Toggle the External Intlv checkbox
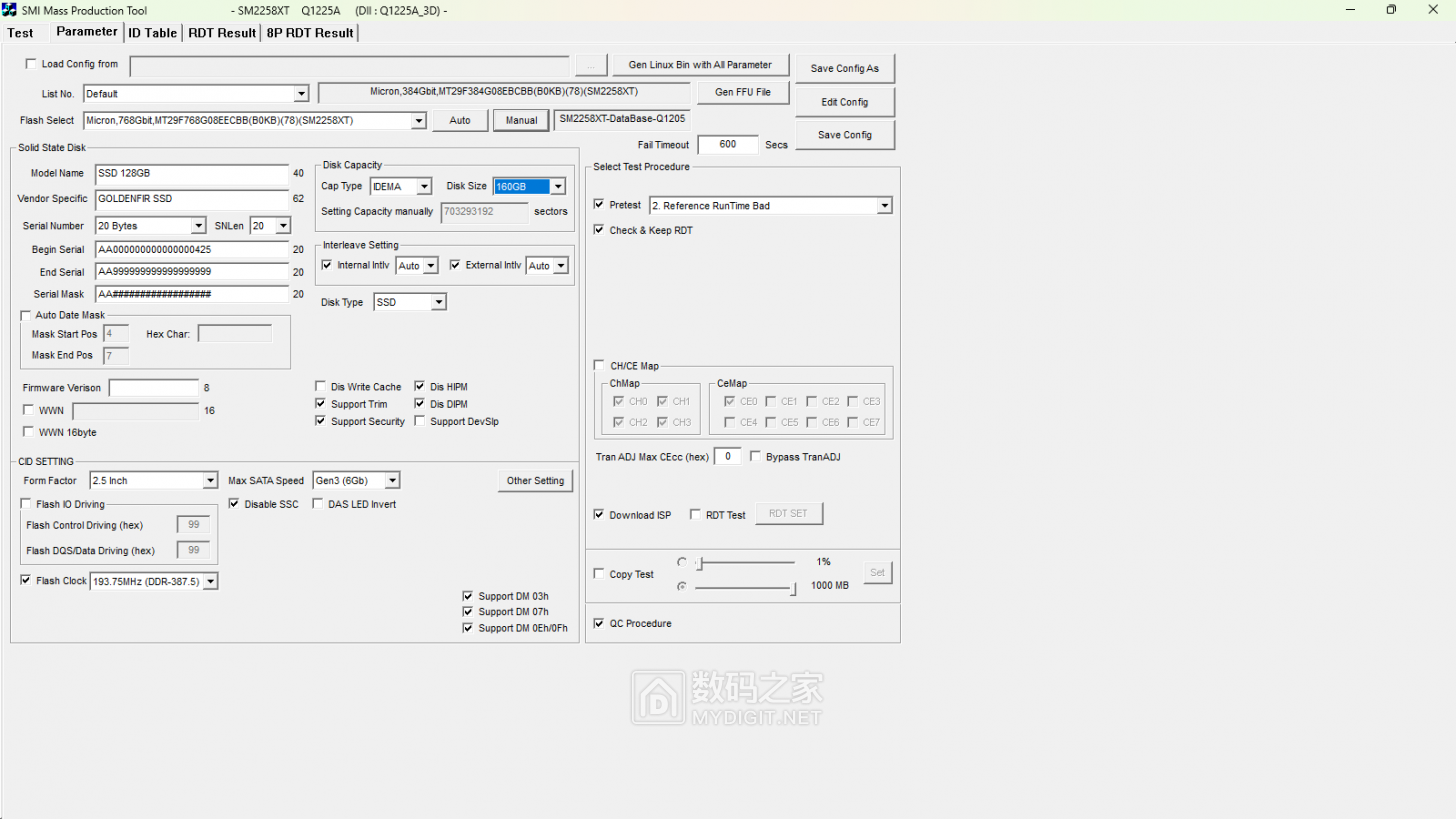The height and width of the screenshot is (819, 1456). click(455, 265)
